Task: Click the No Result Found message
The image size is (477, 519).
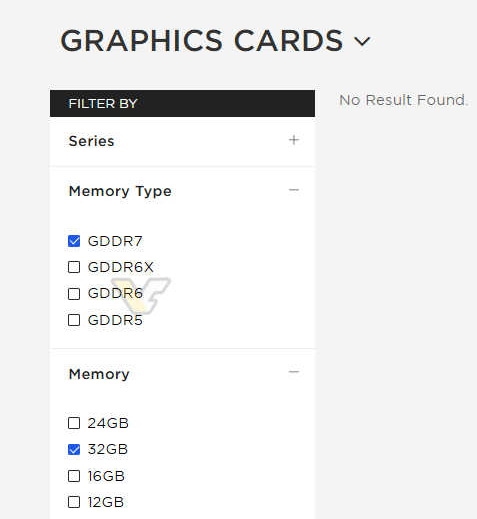Action: coord(403,100)
